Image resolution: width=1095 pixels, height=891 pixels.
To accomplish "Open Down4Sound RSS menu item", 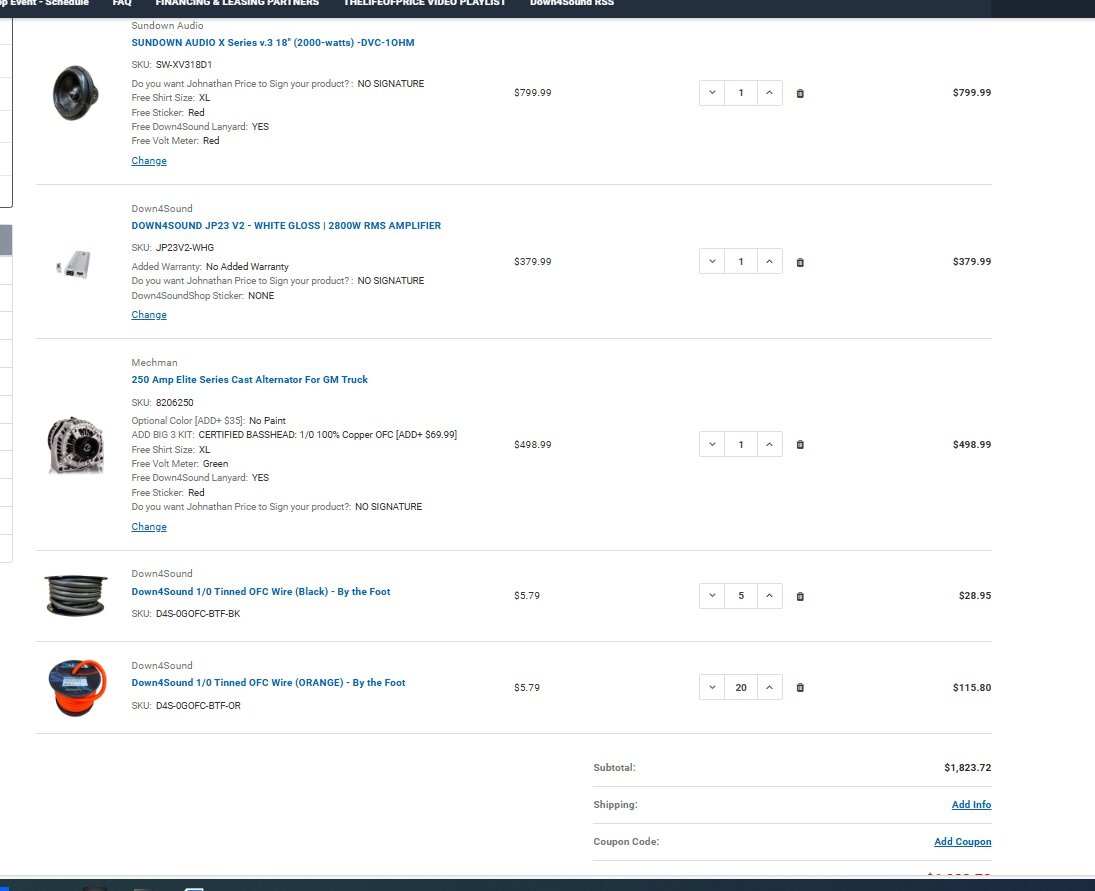I will (572, 3).
